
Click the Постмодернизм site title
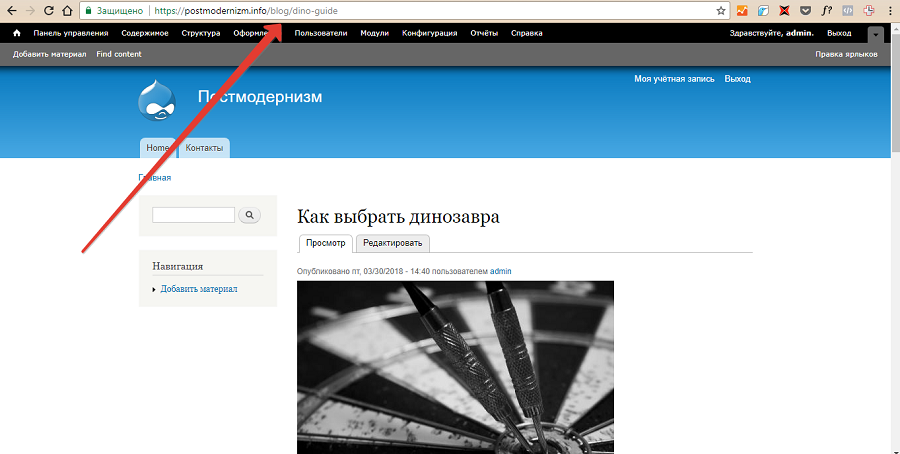click(x=260, y=97)
